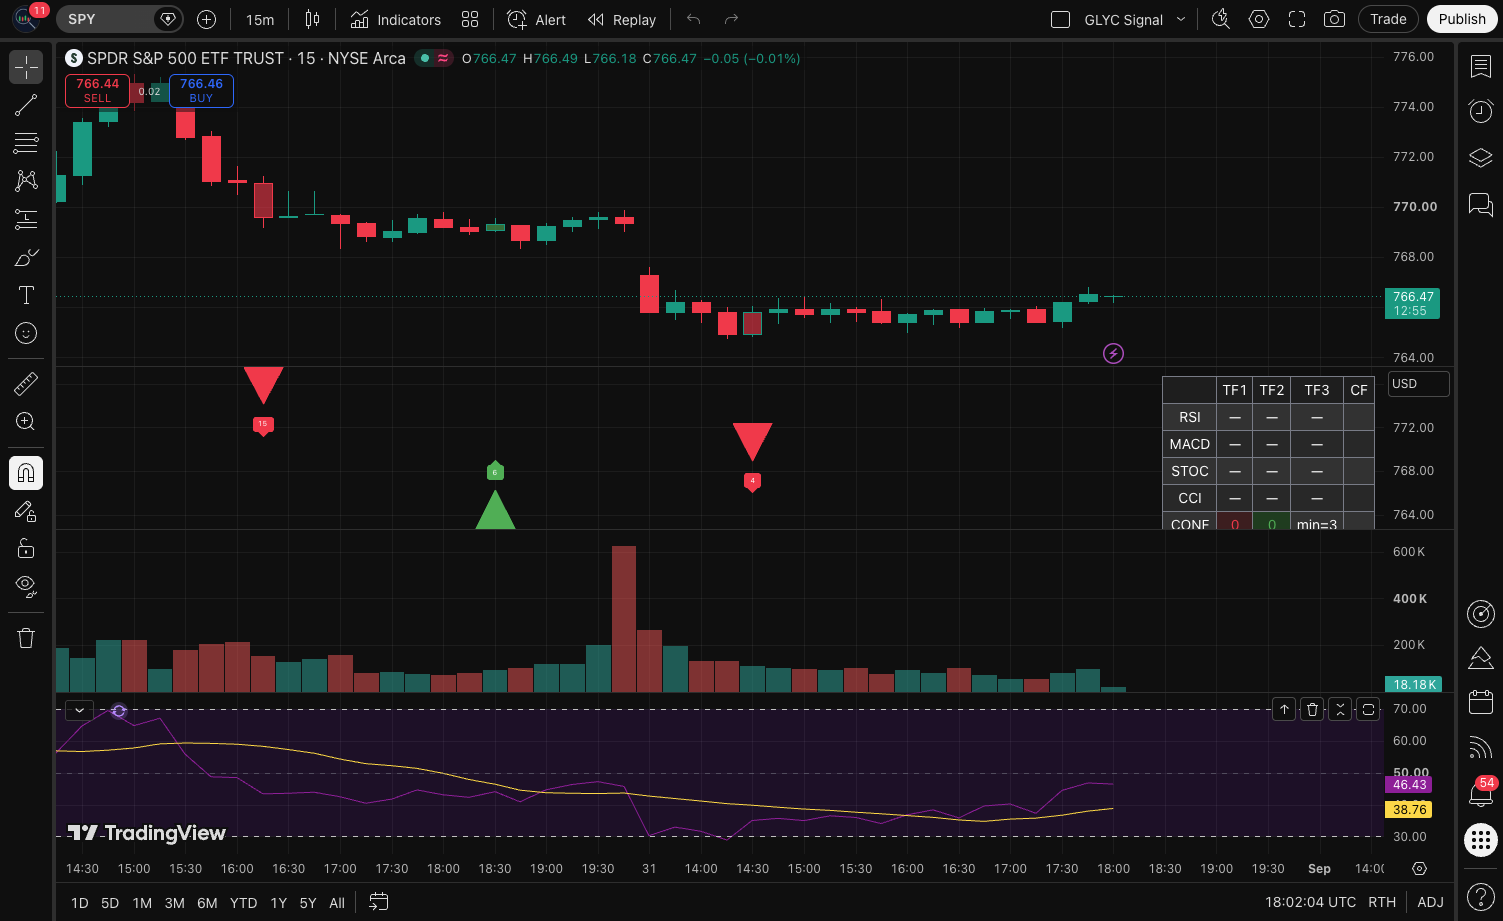Viewport: 1503px width, 921px height.
Task: Expand the GLYC Signal layout chevron
Action: click(1181, 19)
